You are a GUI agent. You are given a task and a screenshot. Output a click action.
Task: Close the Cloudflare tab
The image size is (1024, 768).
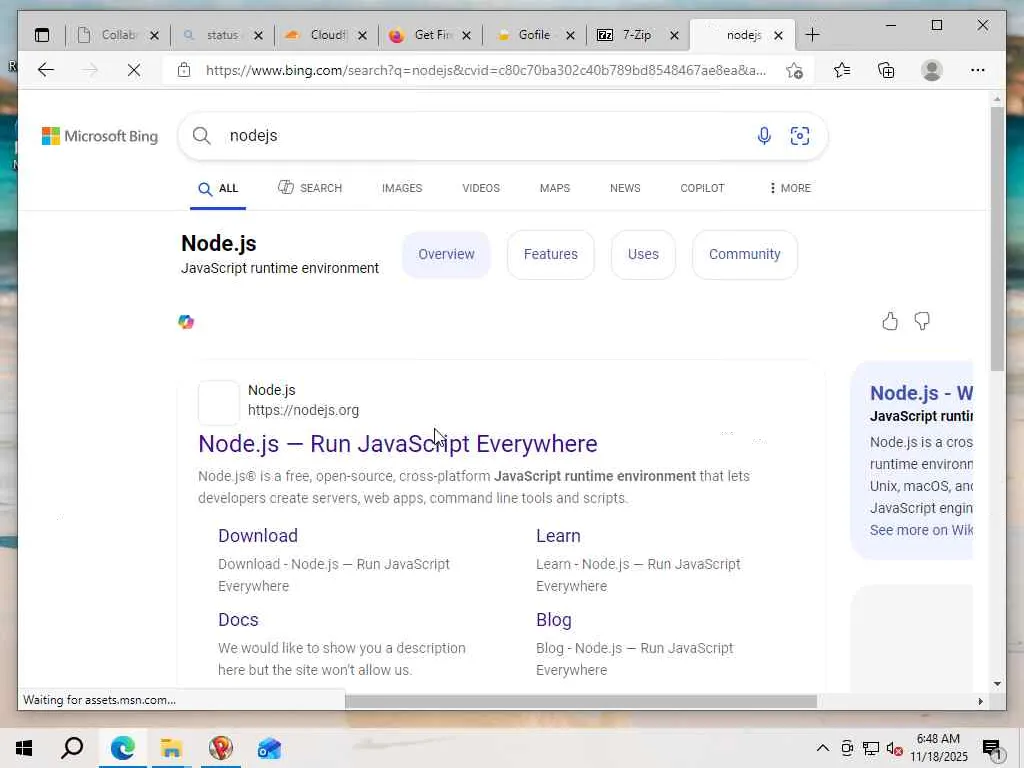[362, 35]
